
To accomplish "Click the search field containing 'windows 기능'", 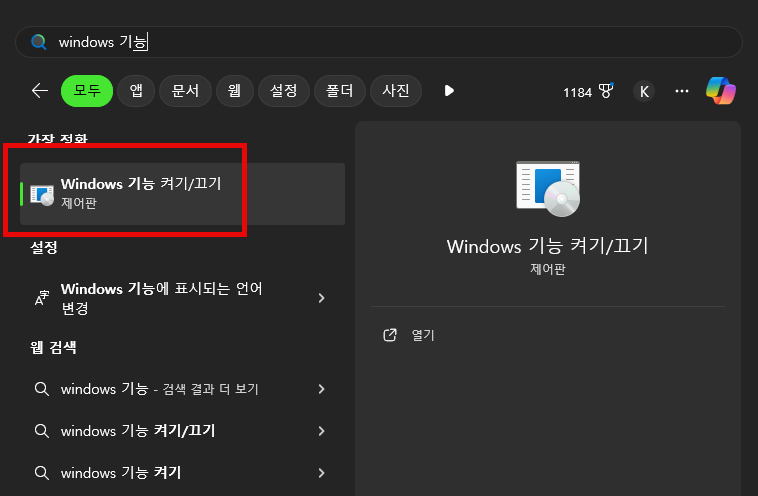I will coord(379,42).
